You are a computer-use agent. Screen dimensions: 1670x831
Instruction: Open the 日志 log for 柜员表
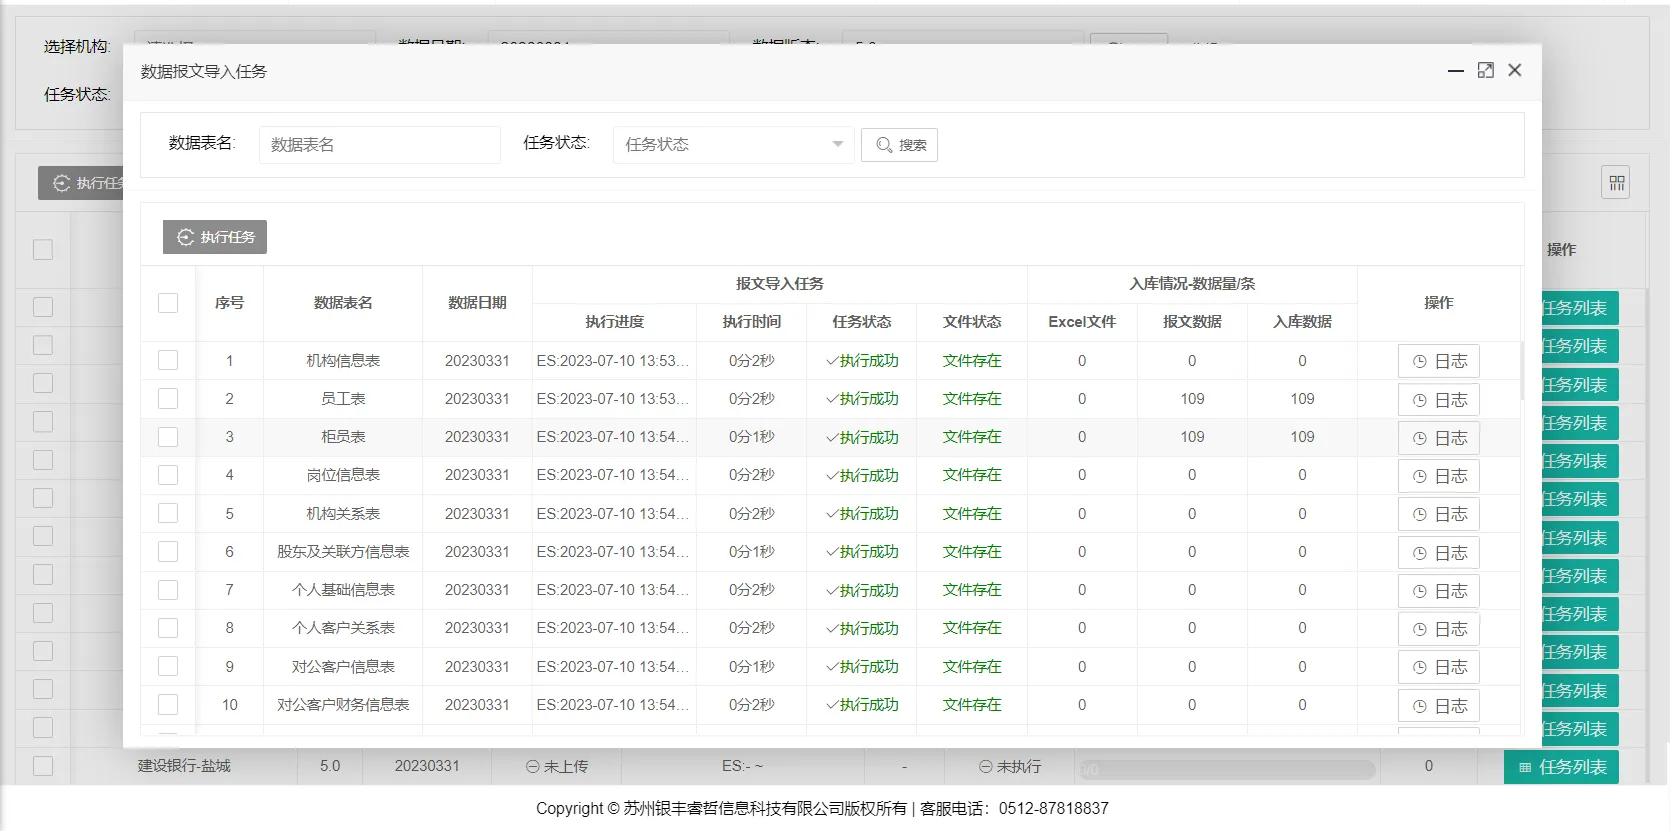pos(1438,438)
